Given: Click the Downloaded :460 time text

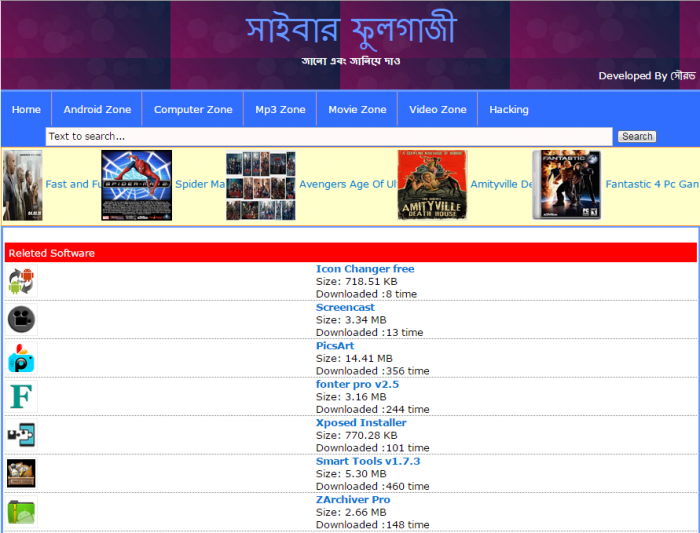Looking at the screenshot, I should point(372,486).
